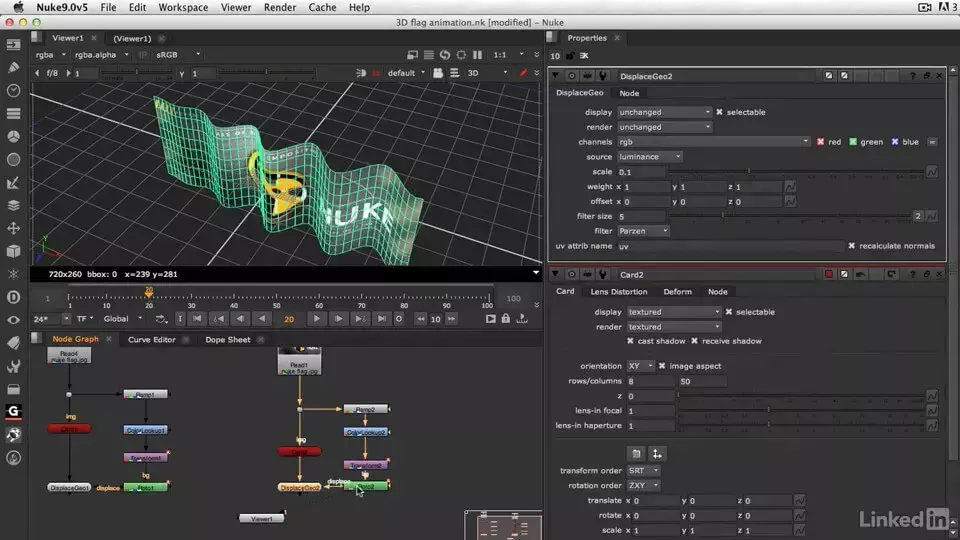Select the DisplaceGeo1 node
The width and height of the screenshot is (960, 540).
pyautogui.click(x=69, y=488)
